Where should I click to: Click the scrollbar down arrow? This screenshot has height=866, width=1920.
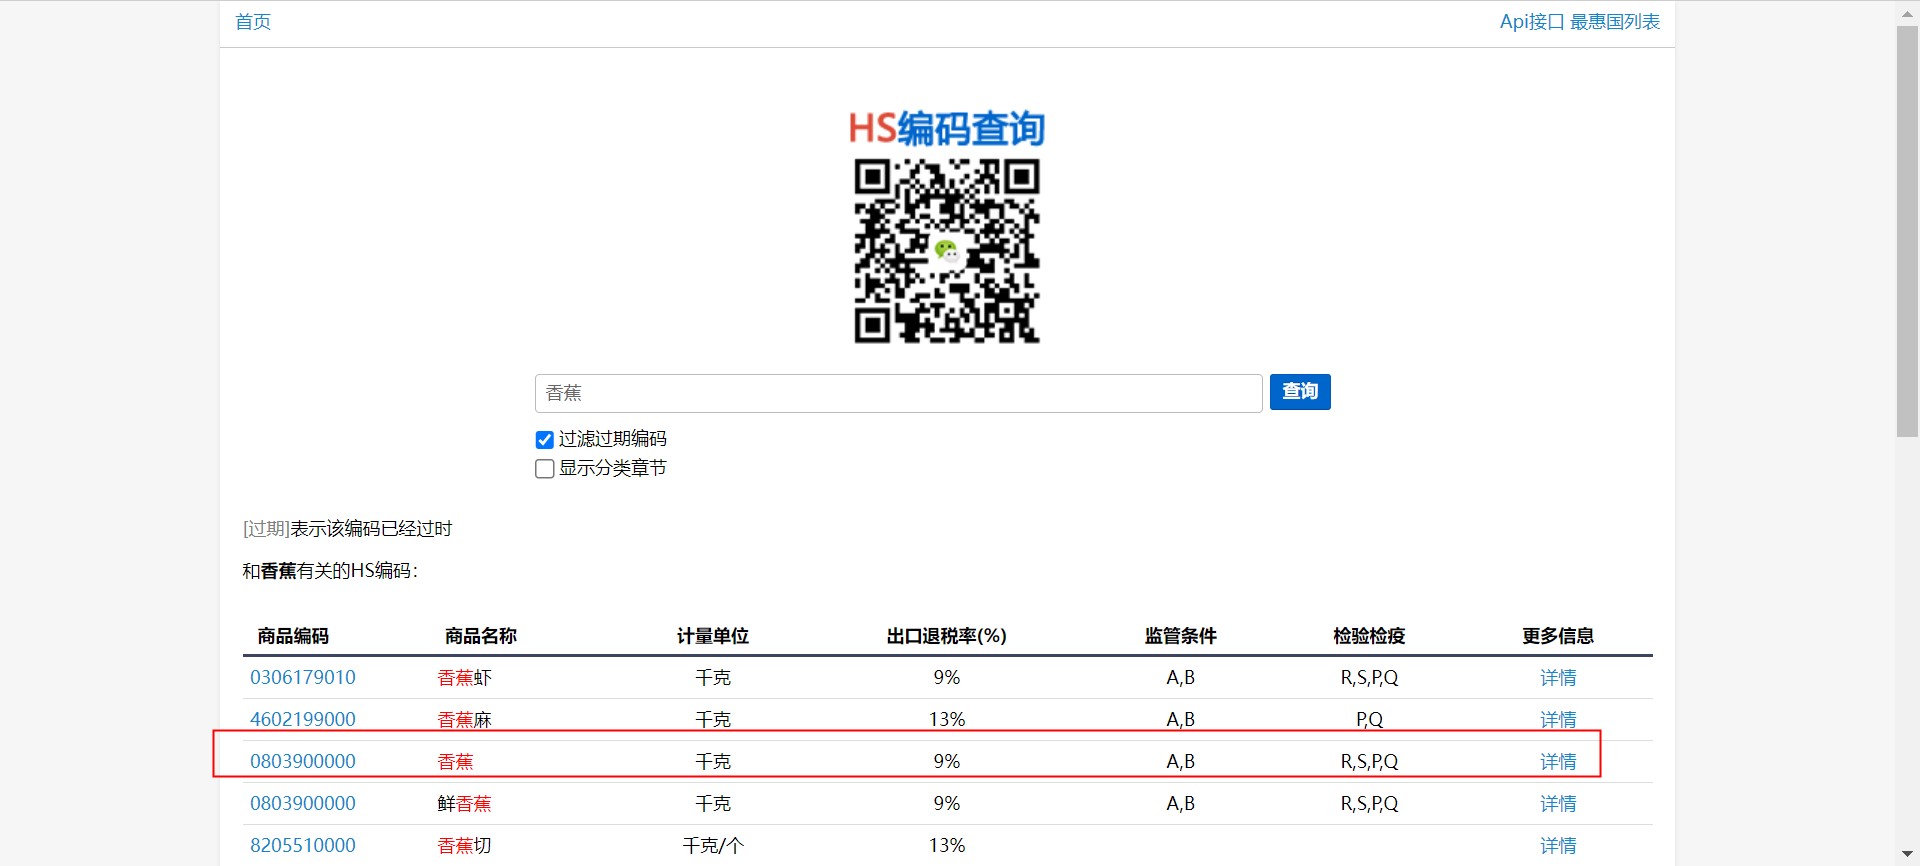[1907, 854]
